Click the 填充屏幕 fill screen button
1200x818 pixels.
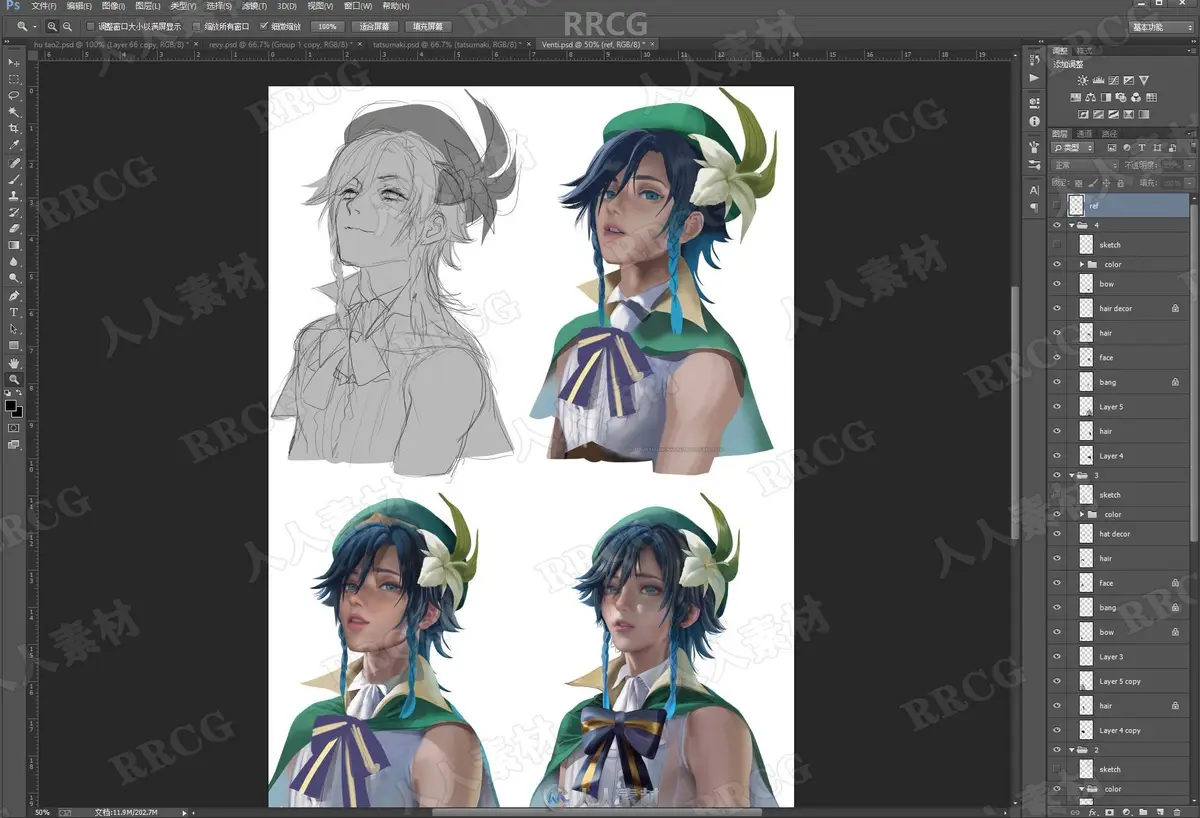pos(428,27)
